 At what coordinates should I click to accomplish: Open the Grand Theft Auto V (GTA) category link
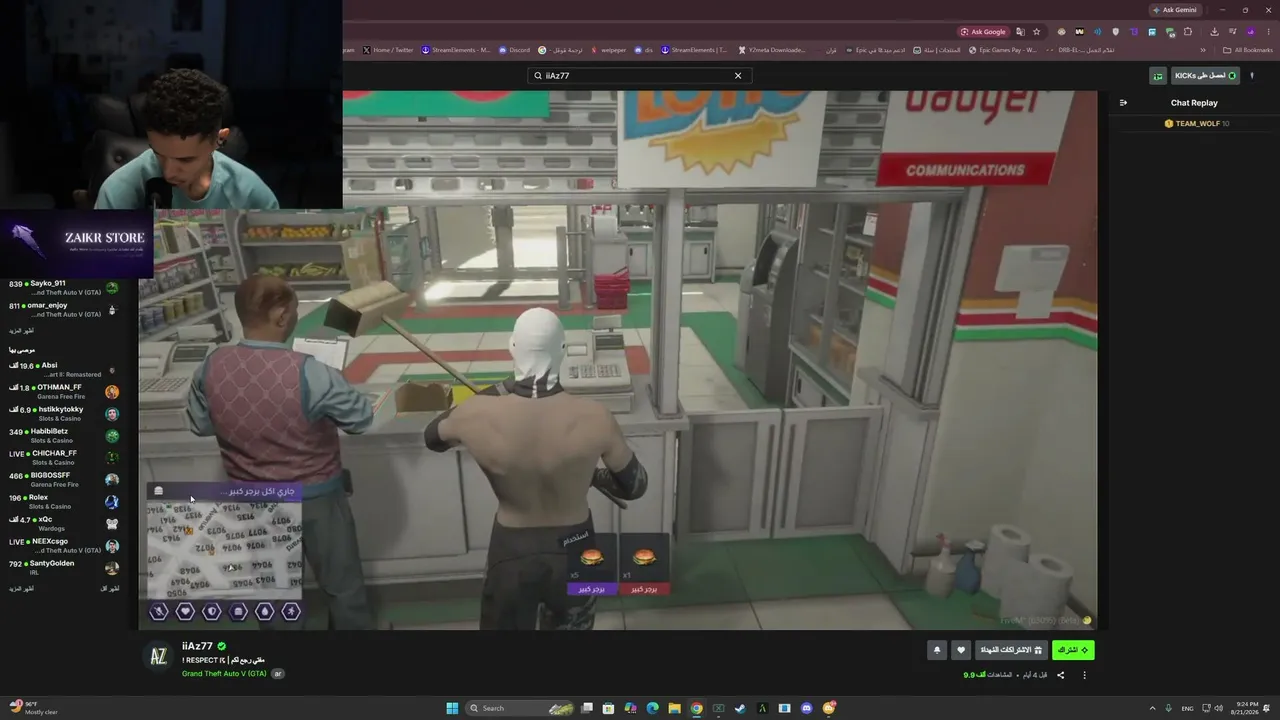coord(224,674)
